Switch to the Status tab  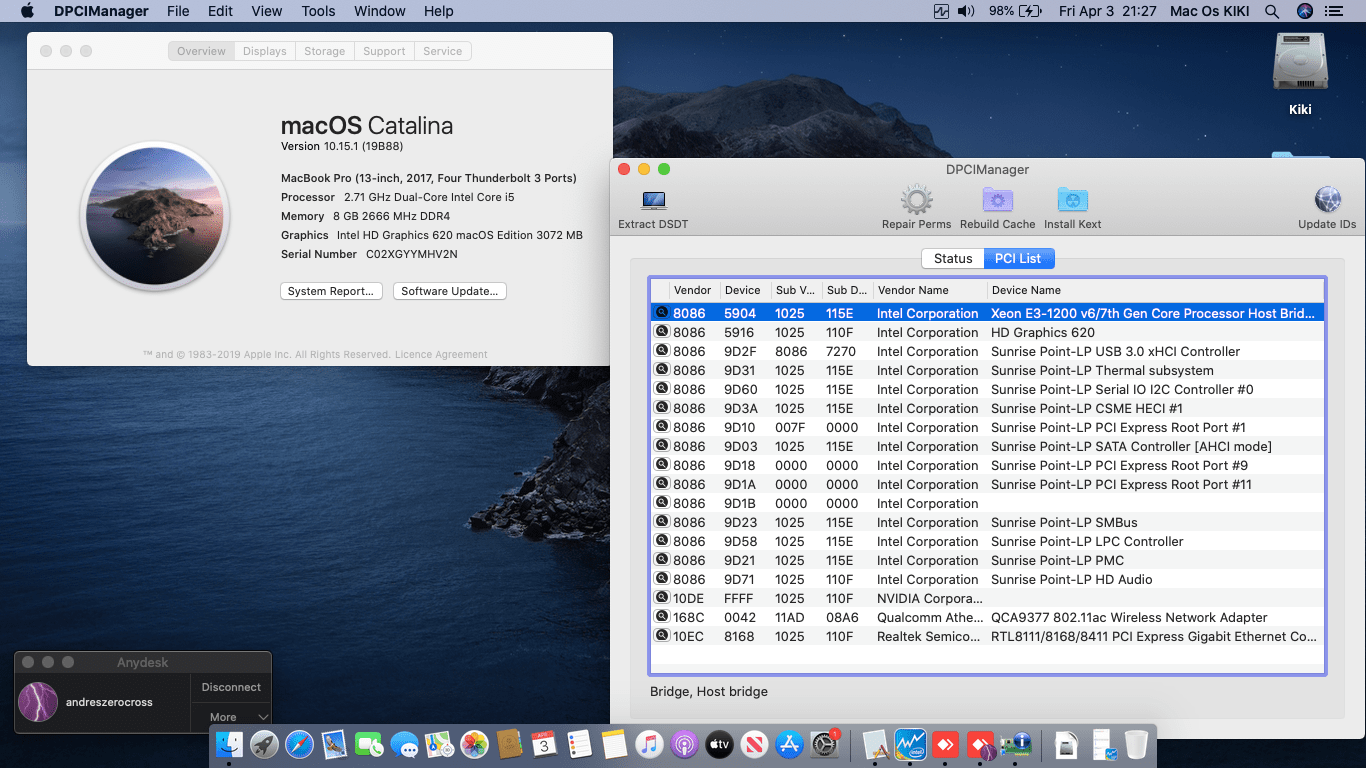pos(952,258)
